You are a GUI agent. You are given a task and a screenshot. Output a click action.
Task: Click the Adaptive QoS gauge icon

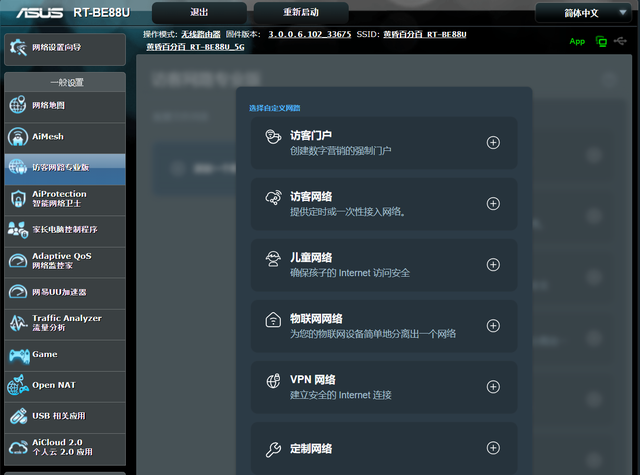[18, 260]
